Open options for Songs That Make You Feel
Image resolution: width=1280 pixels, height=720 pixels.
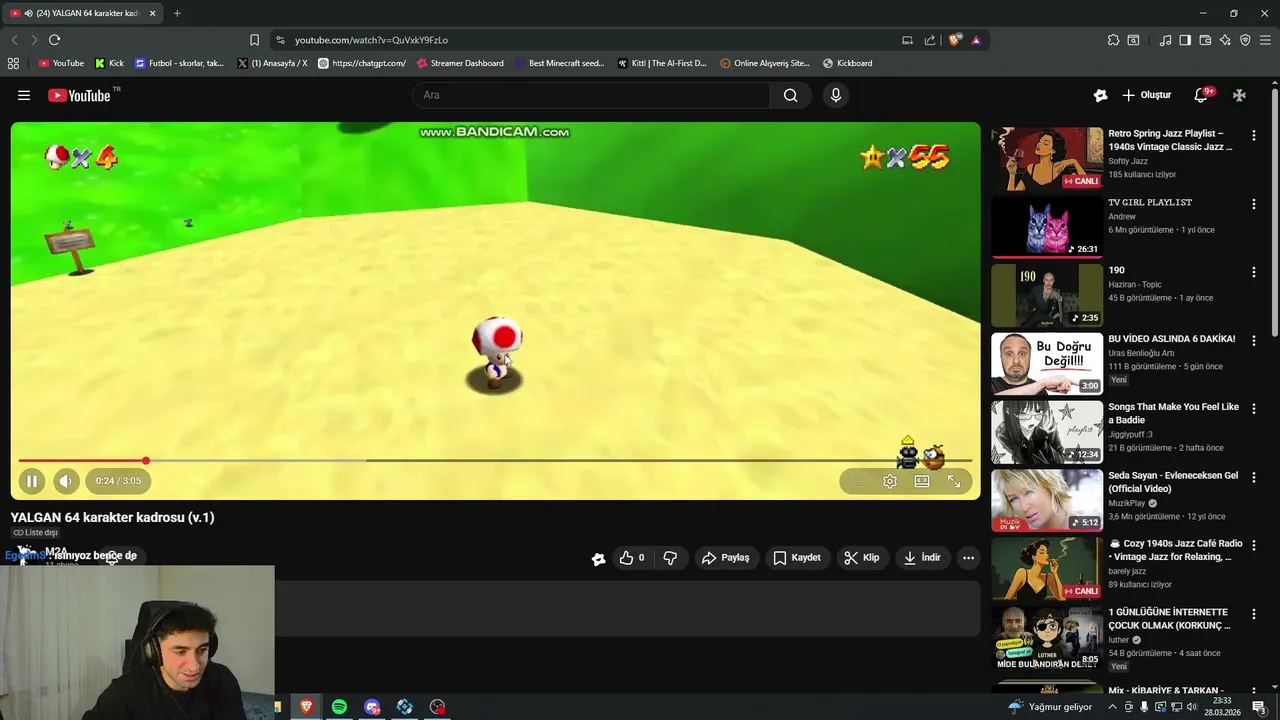click(x=1253, y=409)
